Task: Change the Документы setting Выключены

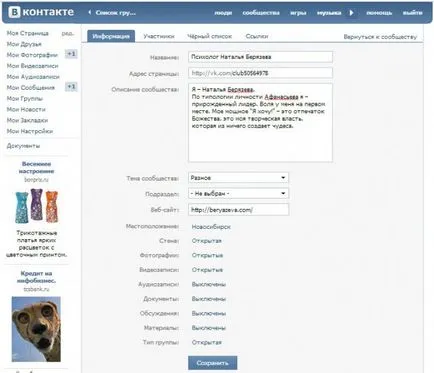Action: (209, 299)
